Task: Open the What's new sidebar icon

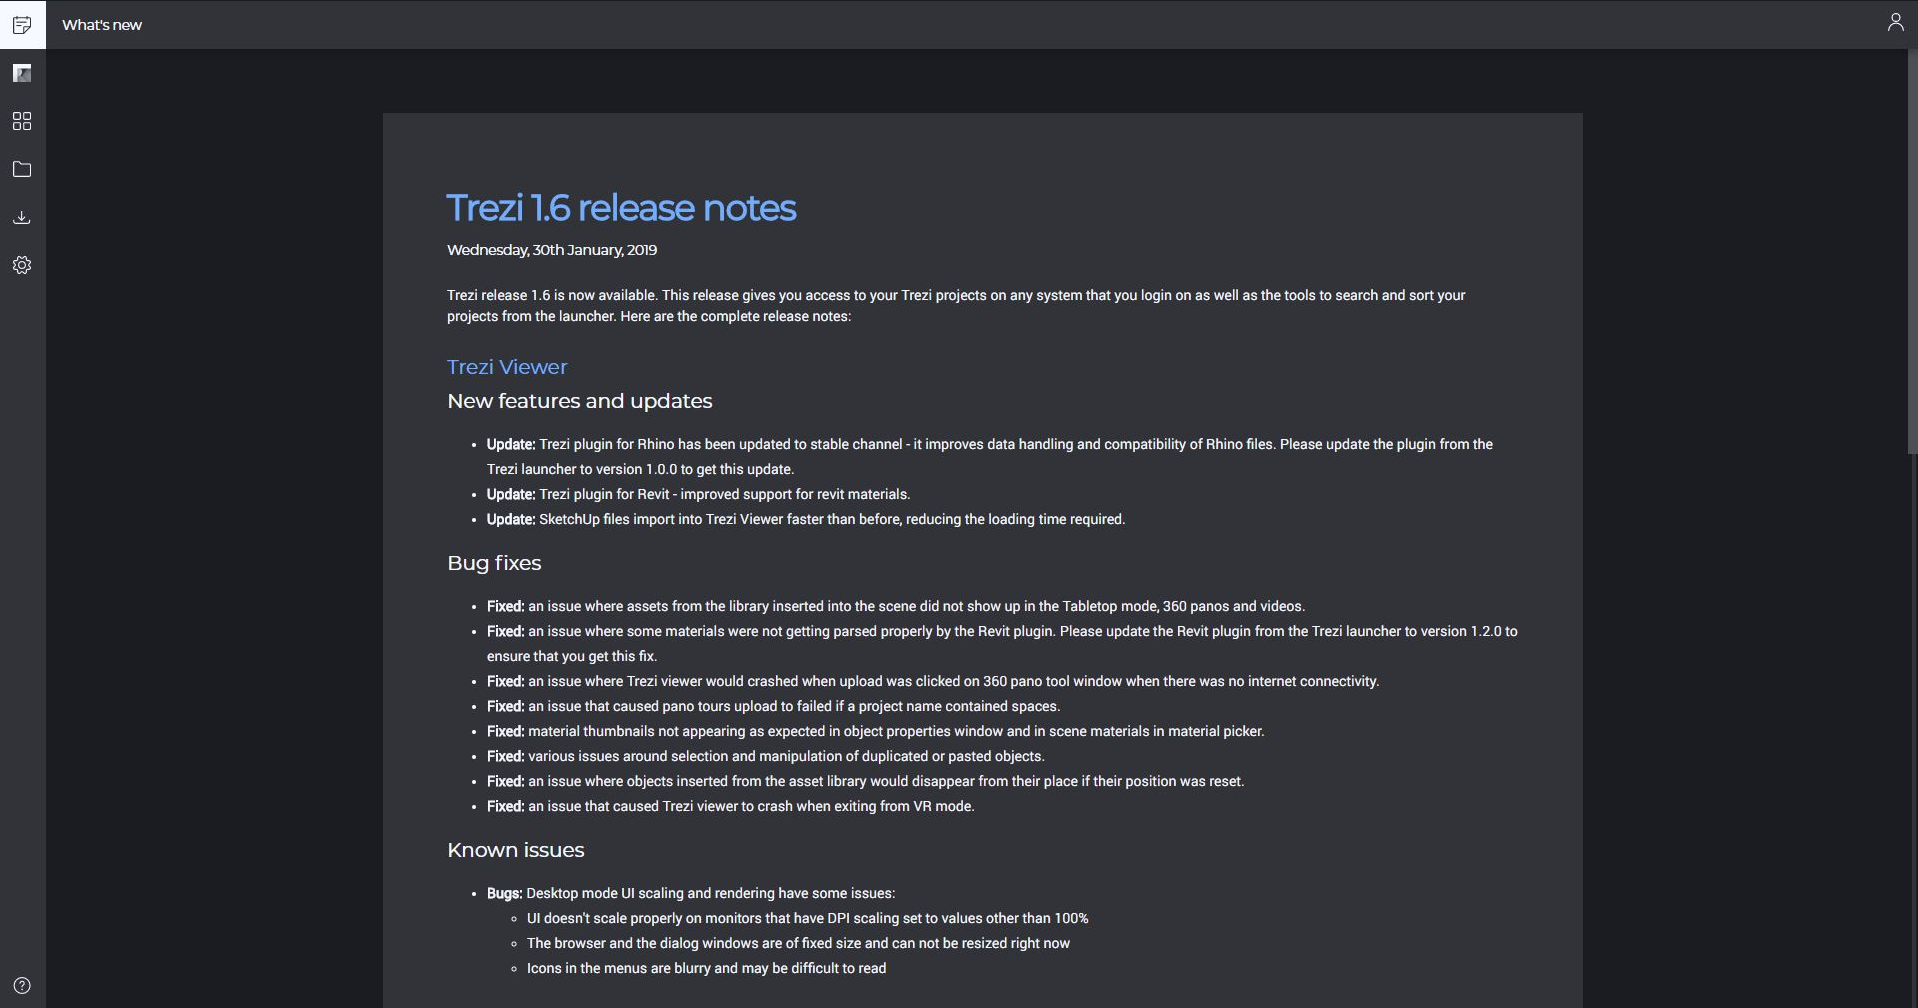Action: tap(22, 25)
